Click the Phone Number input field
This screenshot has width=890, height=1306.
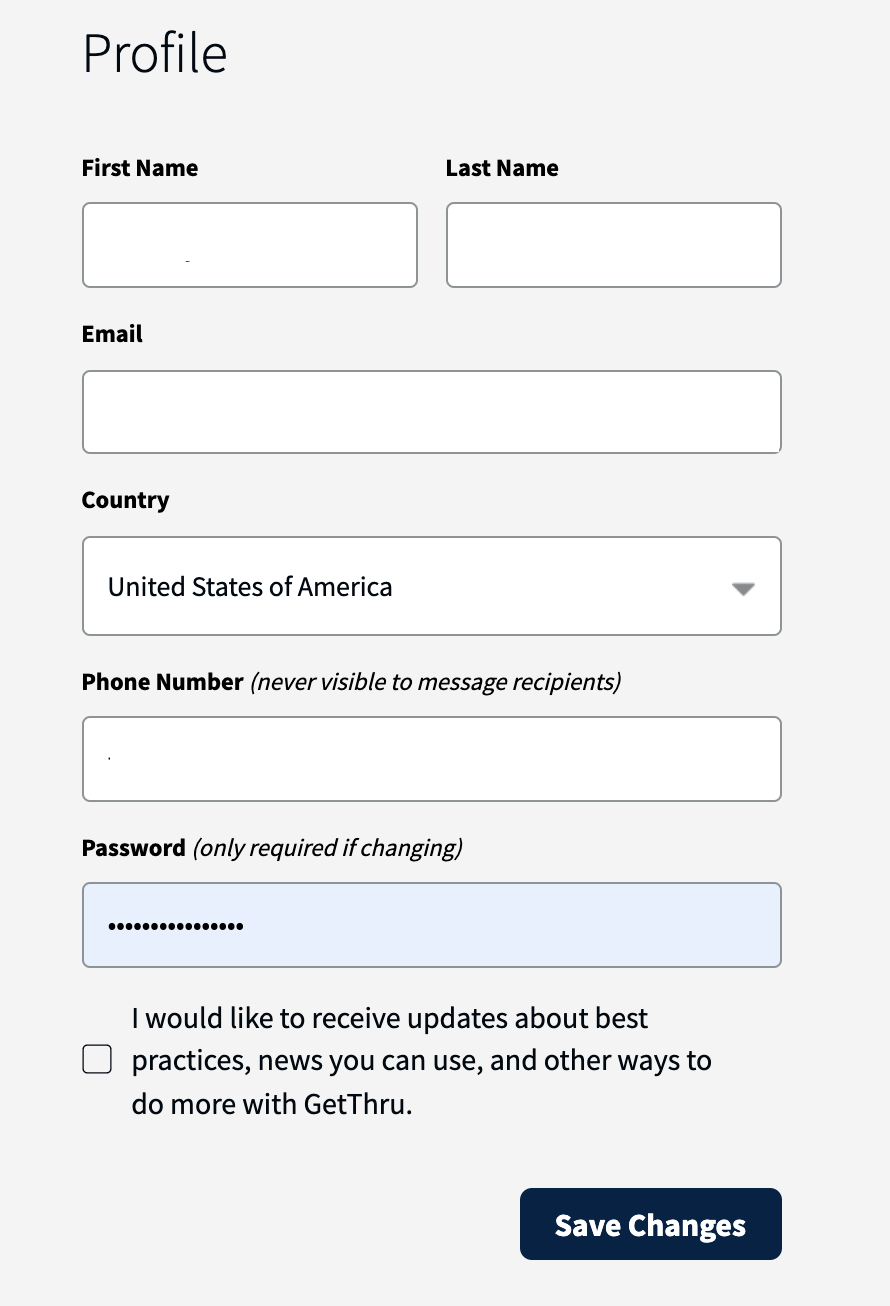click(x=431, y=759)
